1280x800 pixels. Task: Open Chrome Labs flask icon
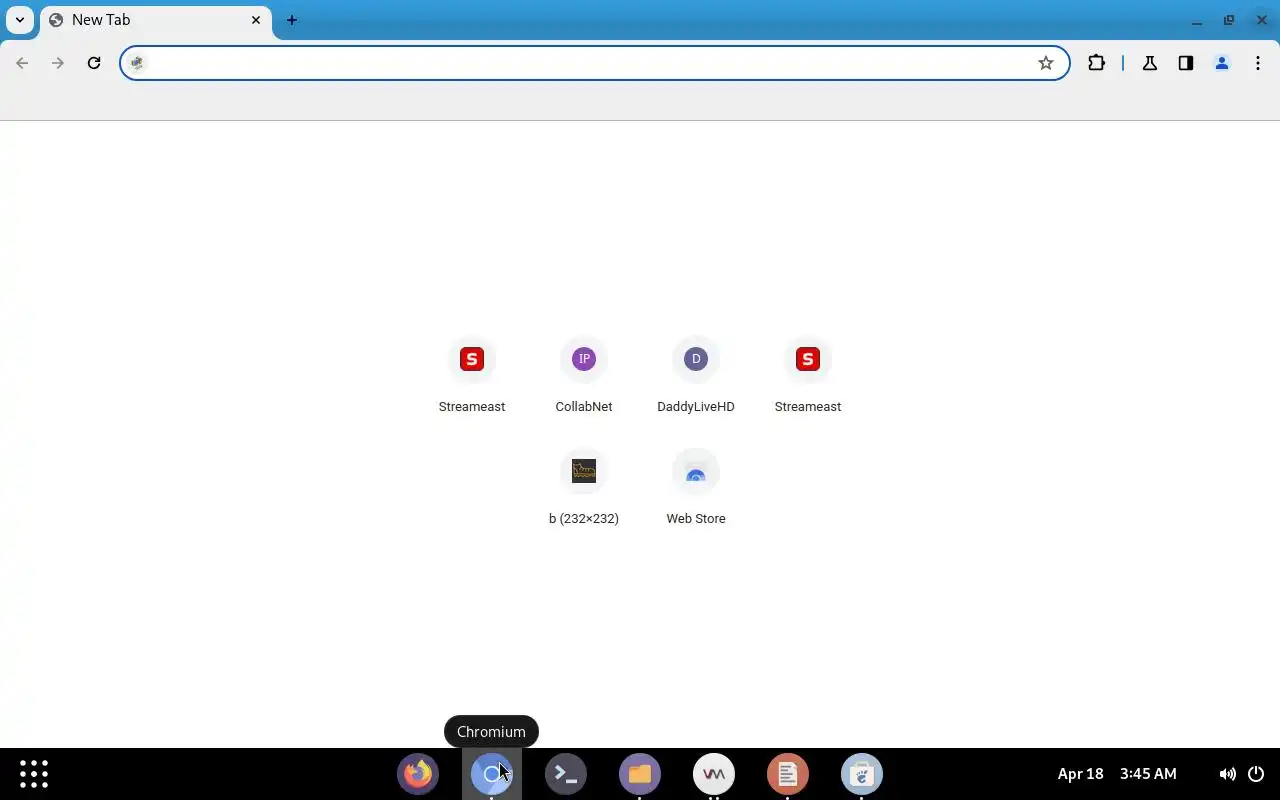coord(1150,63)
